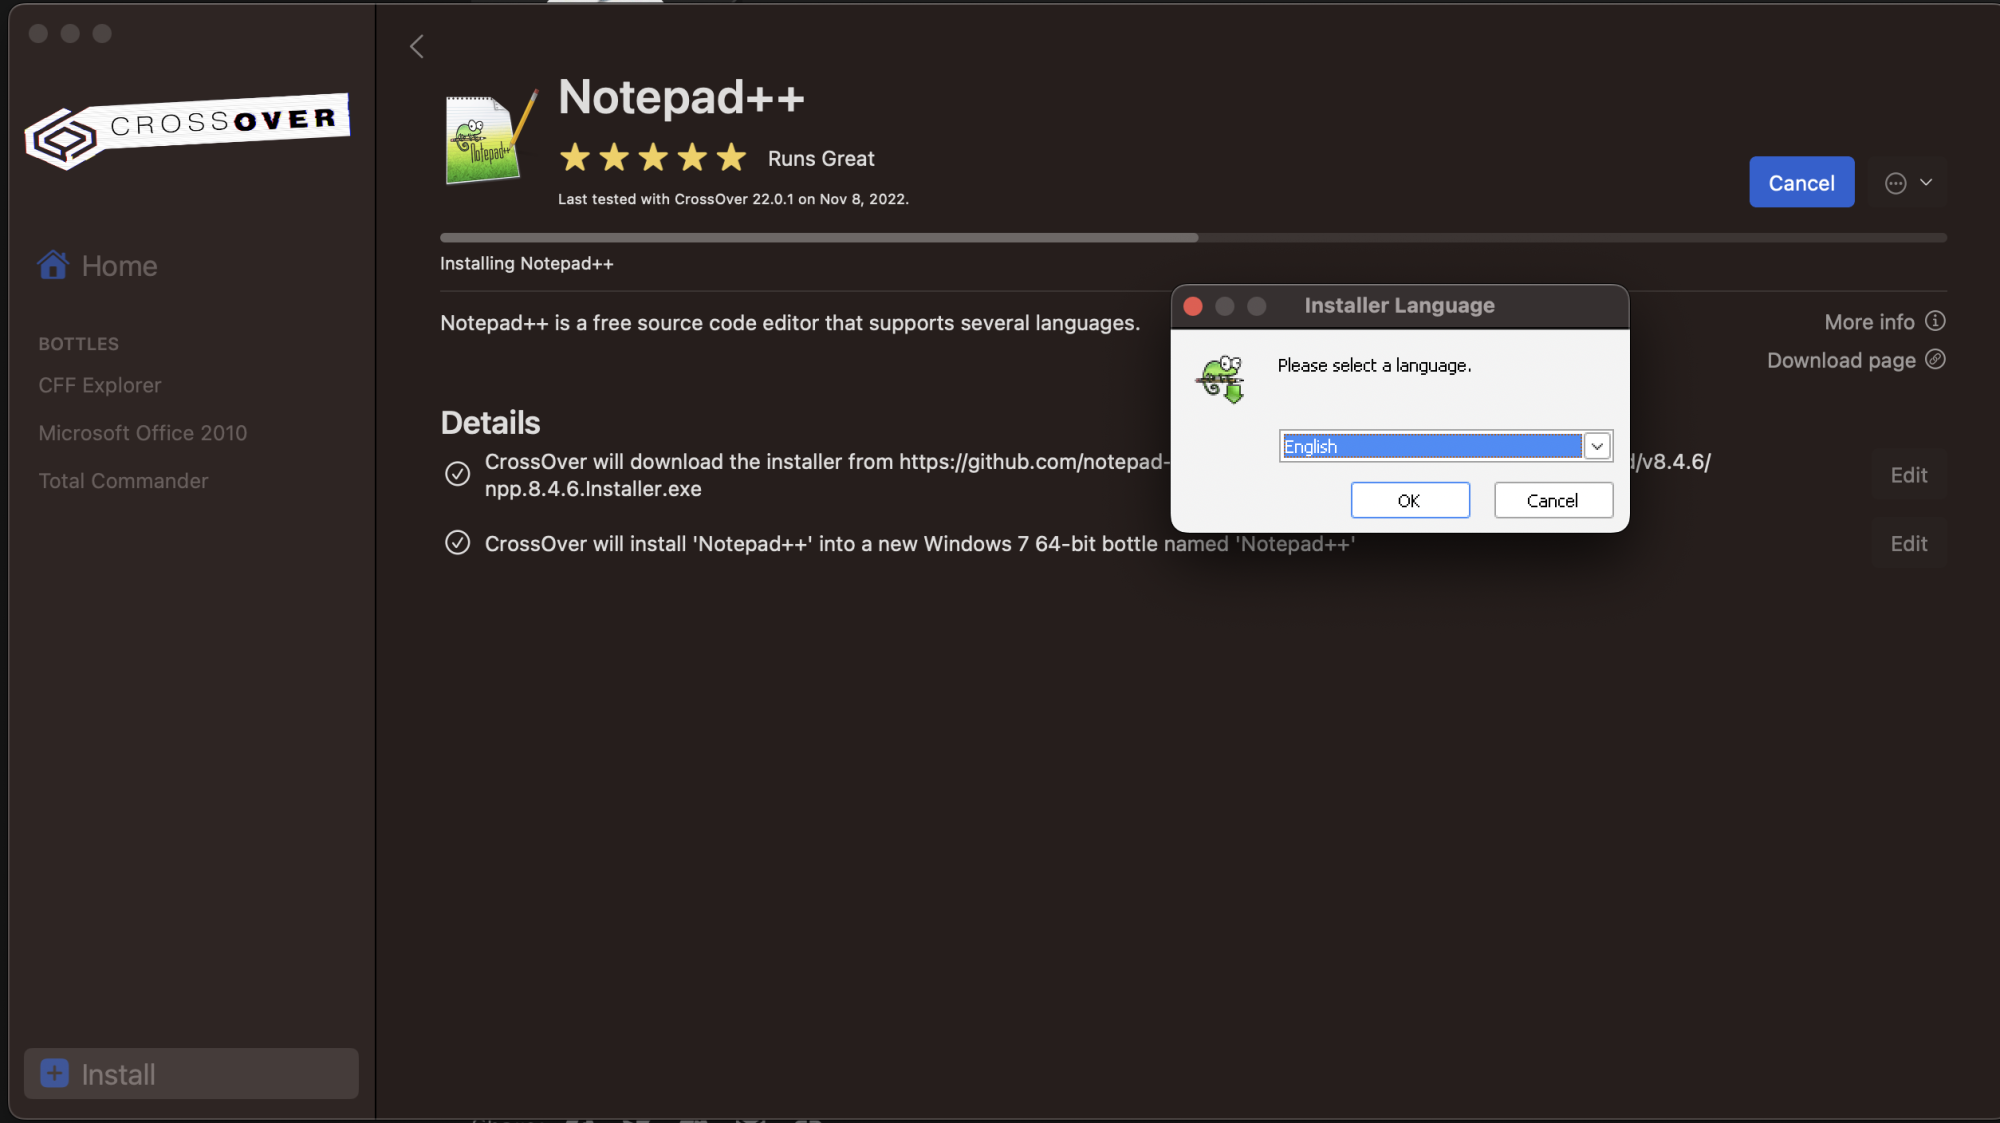Screen dimensions: 2000x1123
Task: Click the 'Please select a language.' prompt
Action: (1374, 366)
